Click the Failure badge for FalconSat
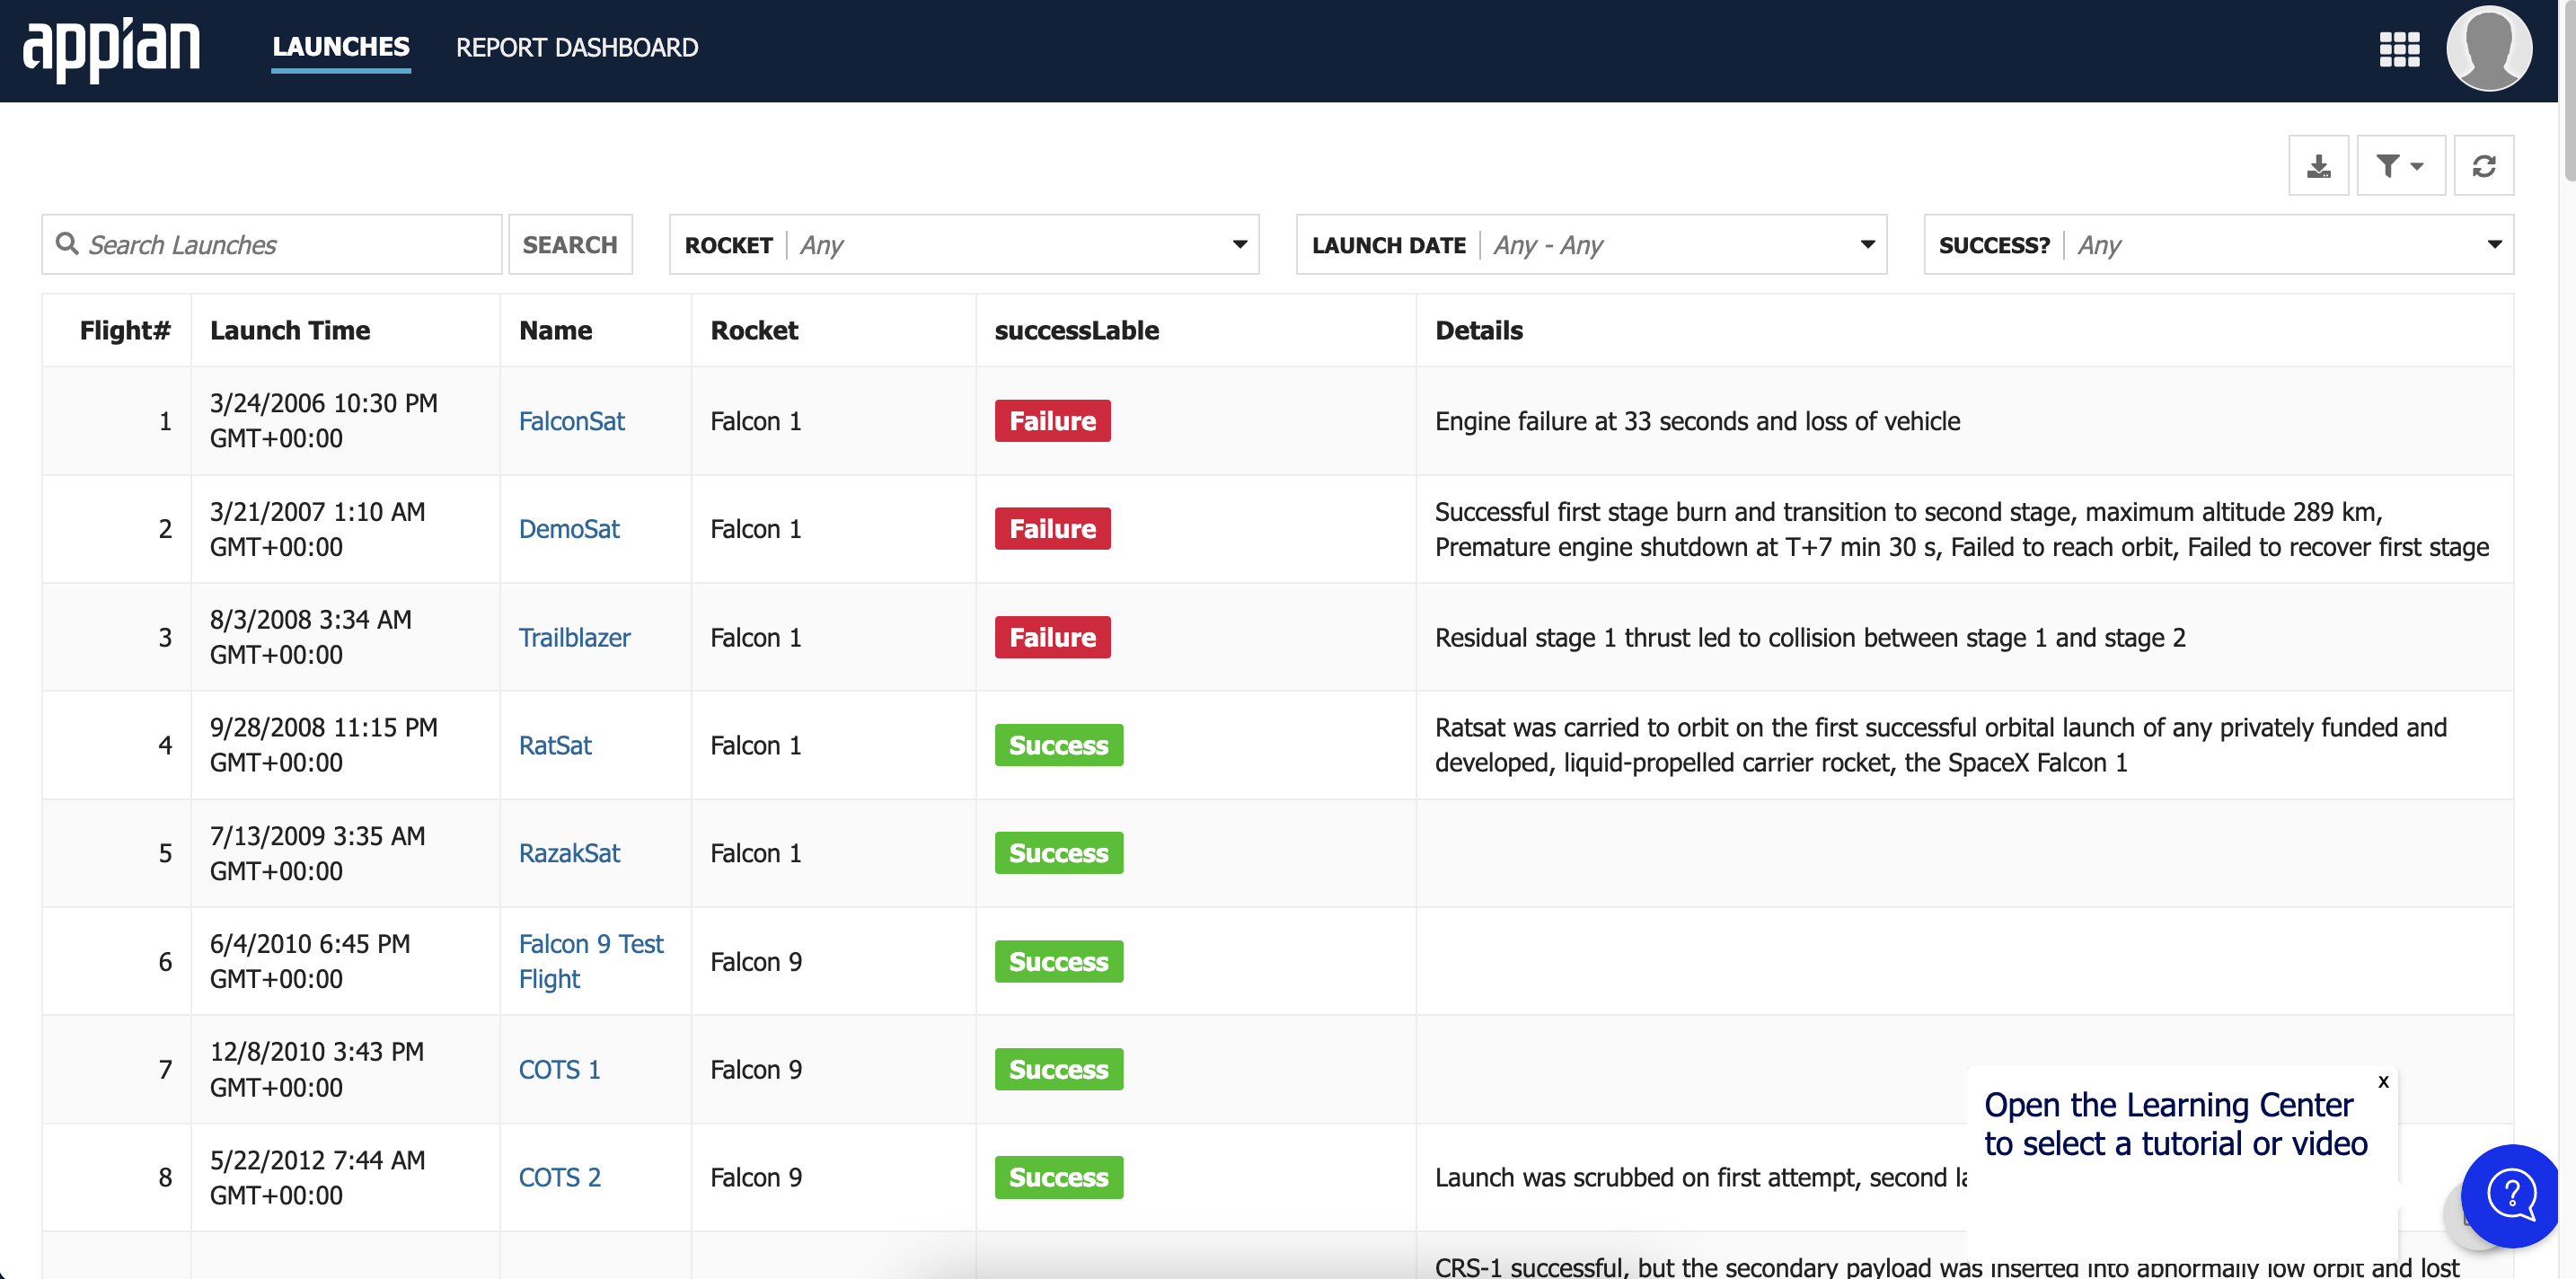This screenshot has width=2576, height=1279. click(1053, 421)
